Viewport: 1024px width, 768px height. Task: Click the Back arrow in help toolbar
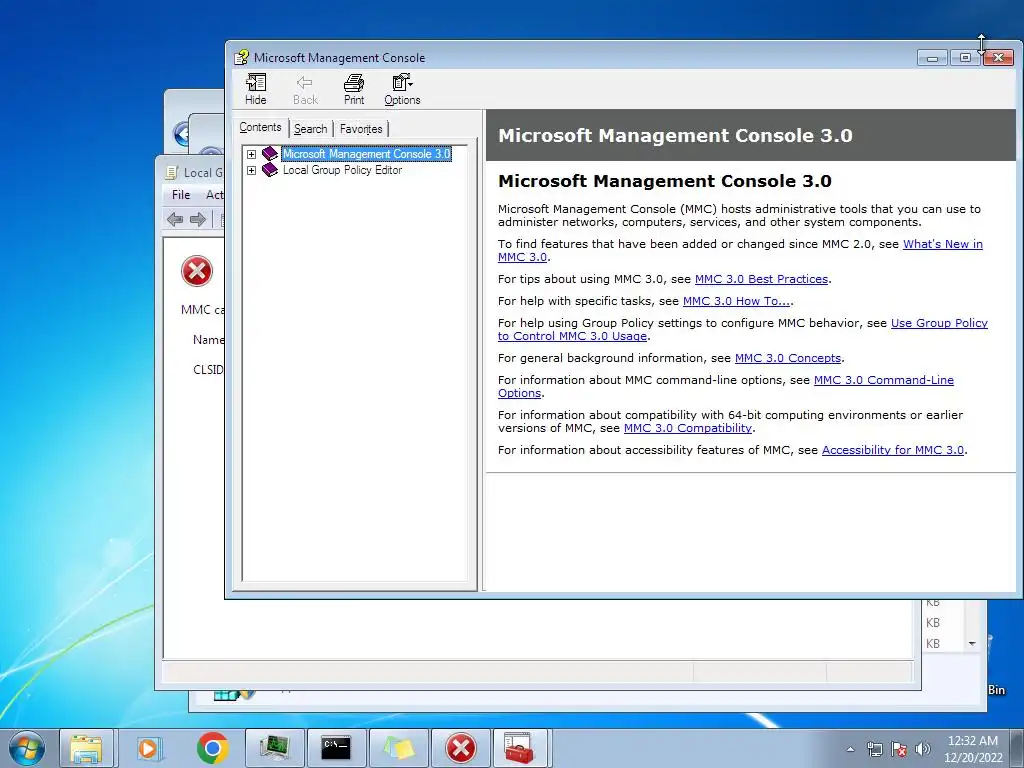click(x=305, y=89)
